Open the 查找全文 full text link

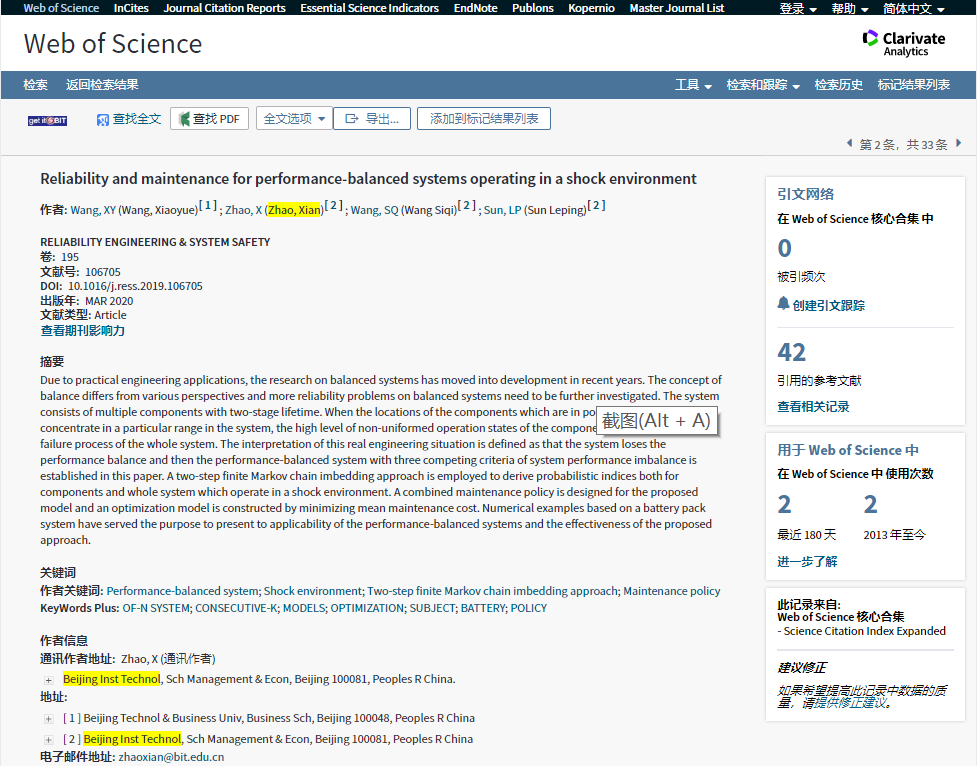tap(129, 119)
